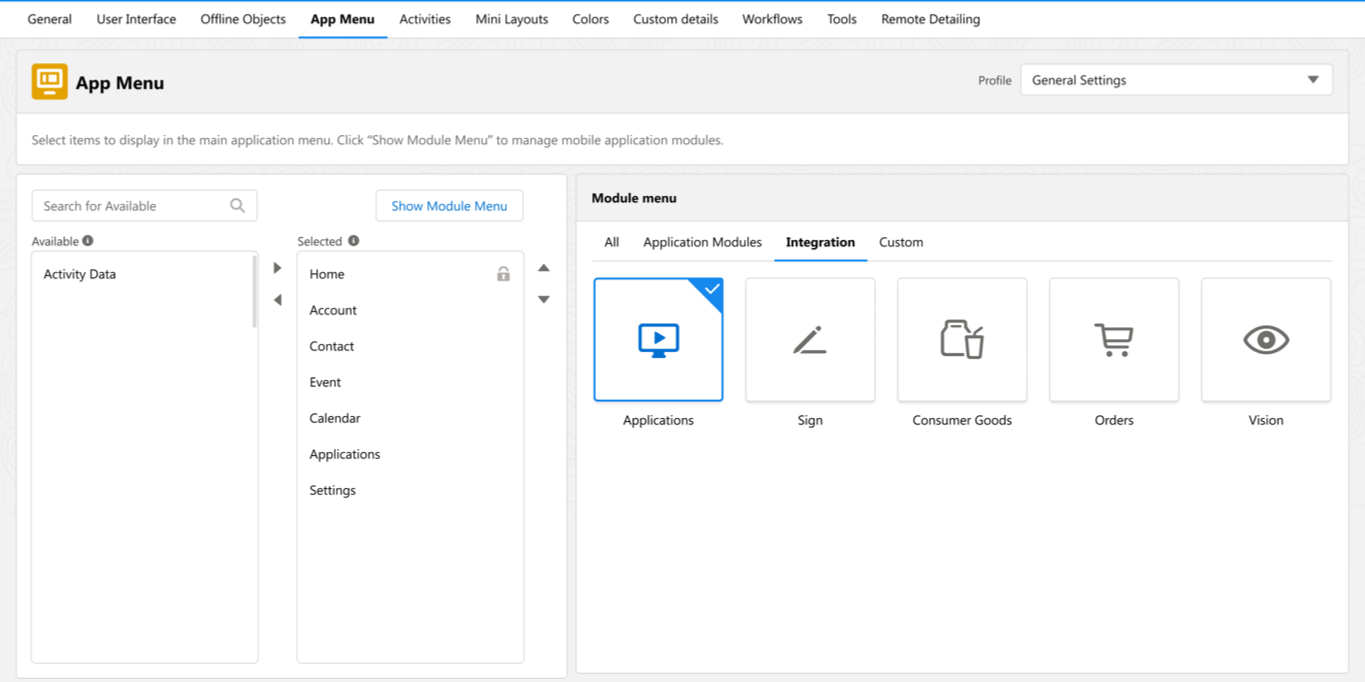Select the Vision eye module icon
Image resolution: width=1365 pixels, height=682 pixels.
point(1266,339)
